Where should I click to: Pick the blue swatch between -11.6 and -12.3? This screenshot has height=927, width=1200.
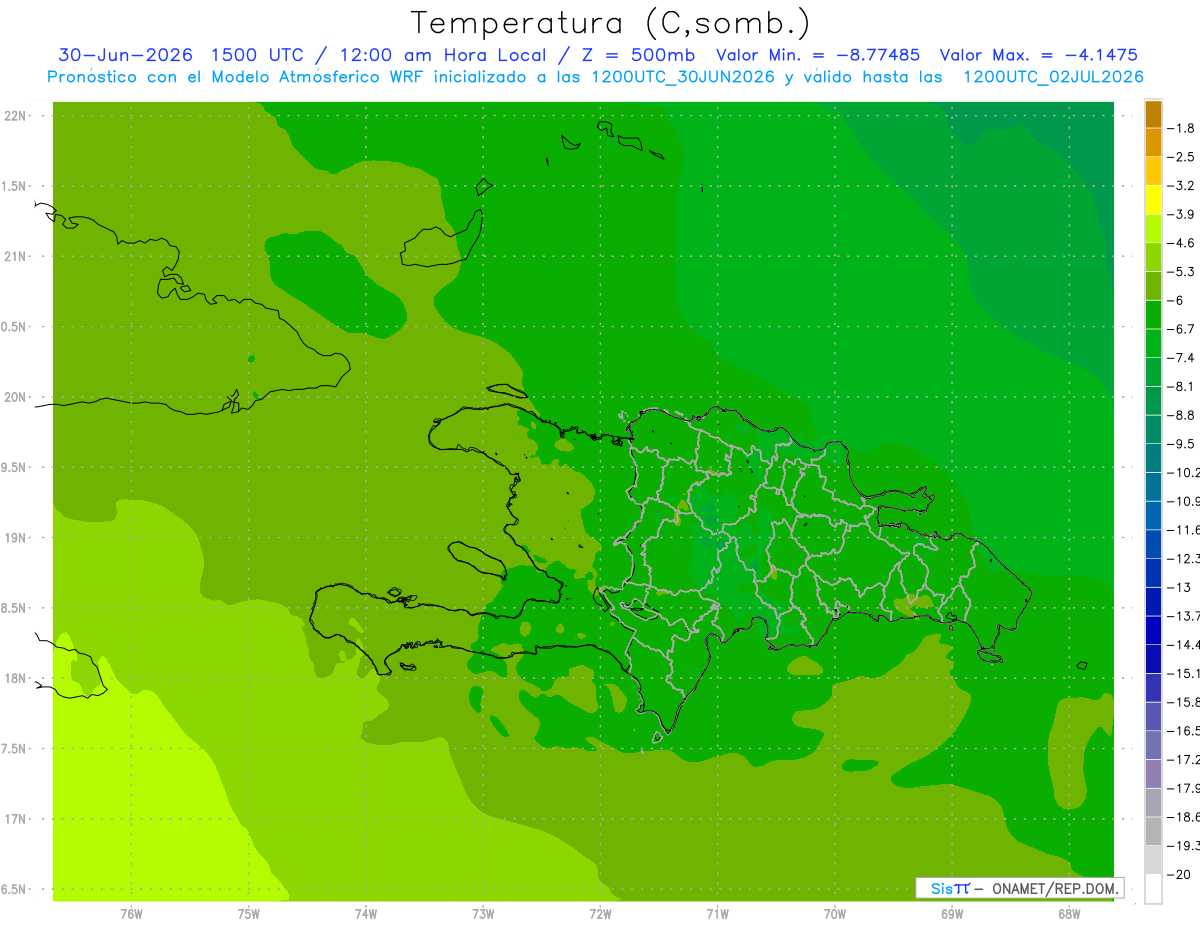point(1153,544)
